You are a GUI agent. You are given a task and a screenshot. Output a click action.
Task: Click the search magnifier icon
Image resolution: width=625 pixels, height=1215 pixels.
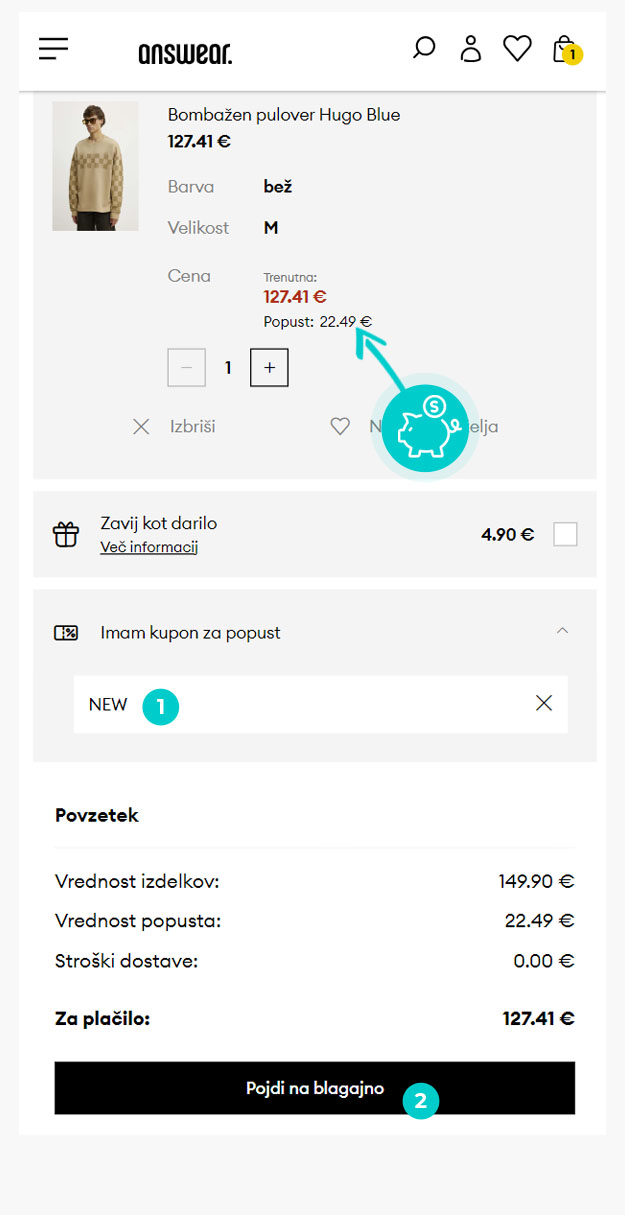tap(424, 48)
